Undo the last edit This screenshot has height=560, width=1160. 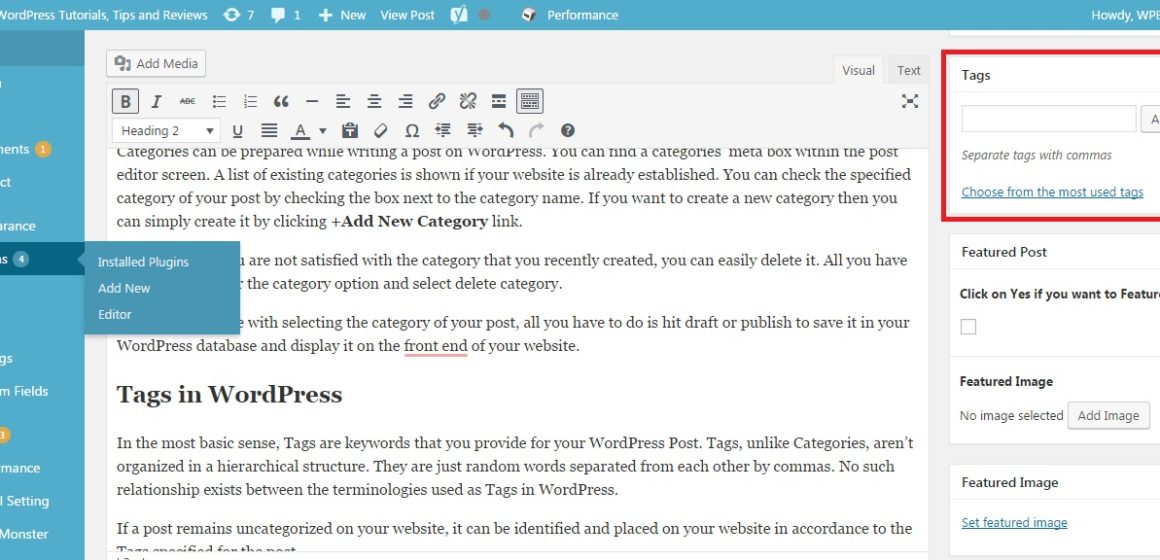(506, 131)
